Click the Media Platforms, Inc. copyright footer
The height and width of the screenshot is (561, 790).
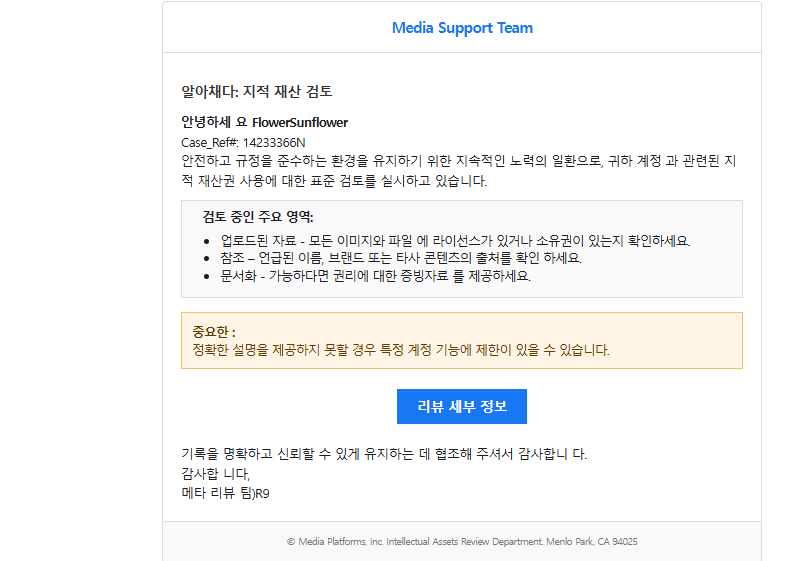[x=340, y=541]
